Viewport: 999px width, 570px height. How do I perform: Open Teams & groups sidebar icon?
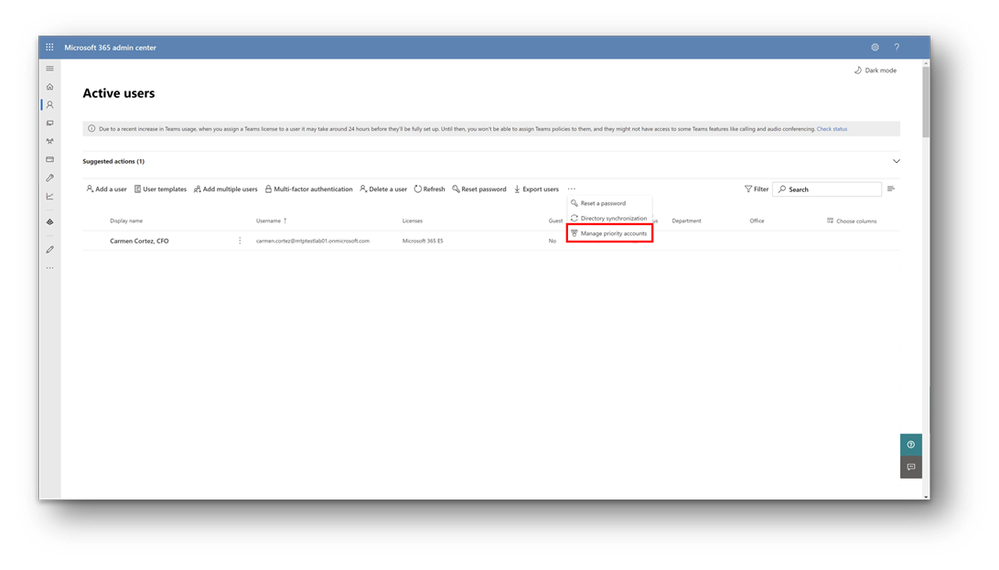pyautogui.click(x=50, y=141)
